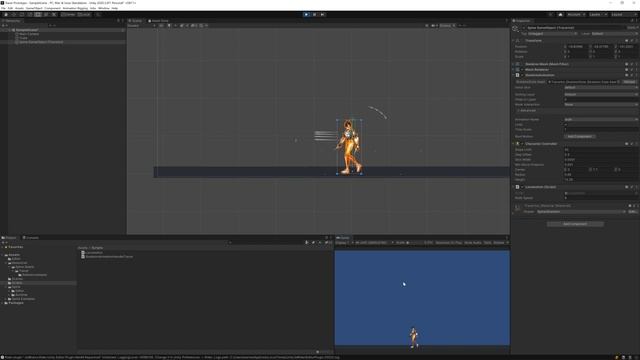The width and height of the screenshot is (640, 360).
Task: Click the Play button
Action: click(x=306, y=14)
